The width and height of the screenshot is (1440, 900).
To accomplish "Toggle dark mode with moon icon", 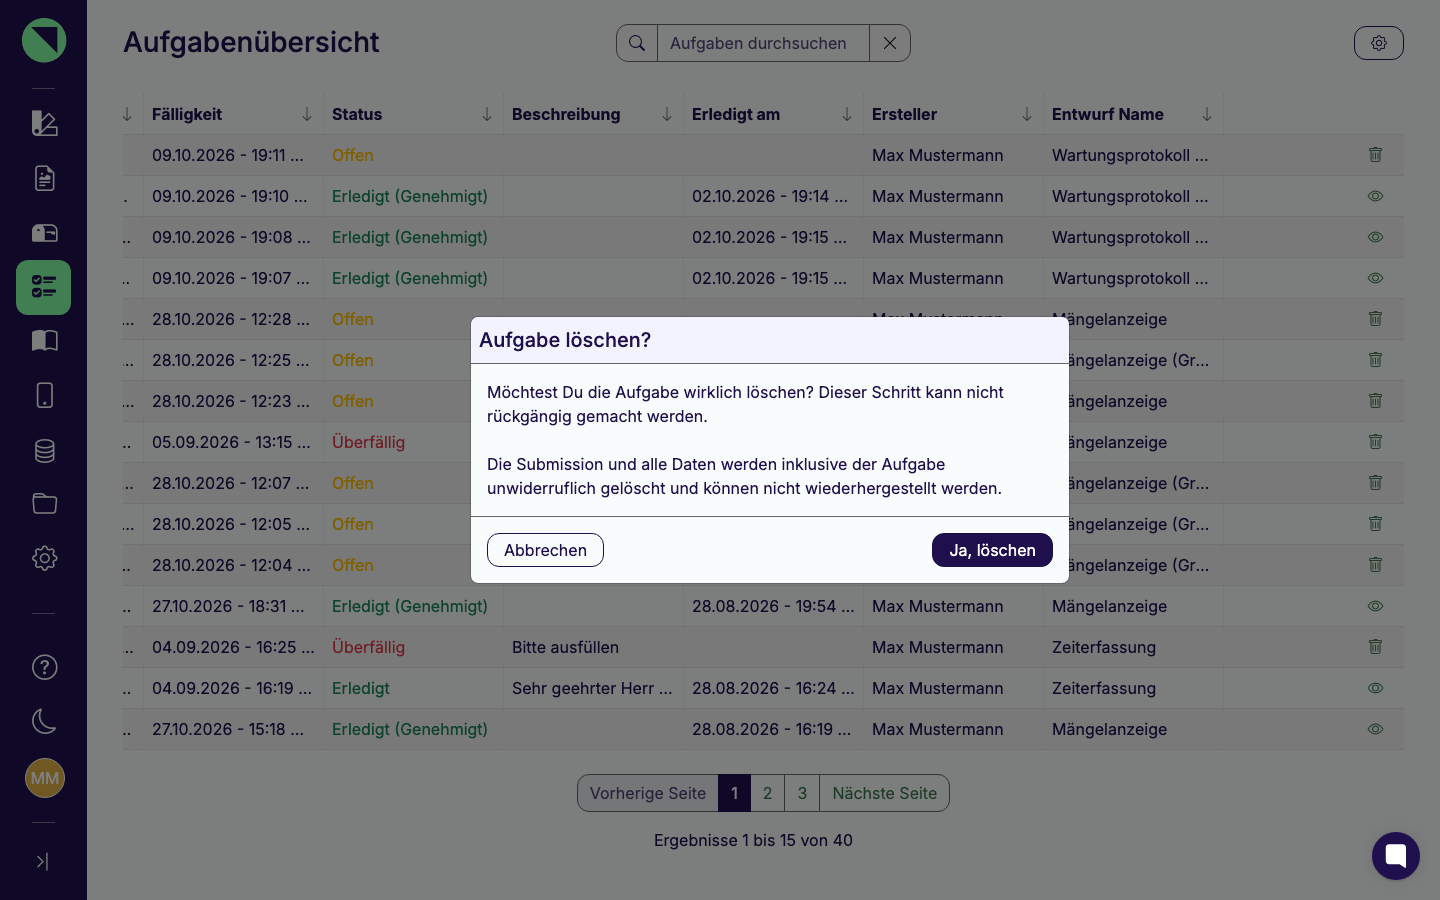I will pos(44,721).
